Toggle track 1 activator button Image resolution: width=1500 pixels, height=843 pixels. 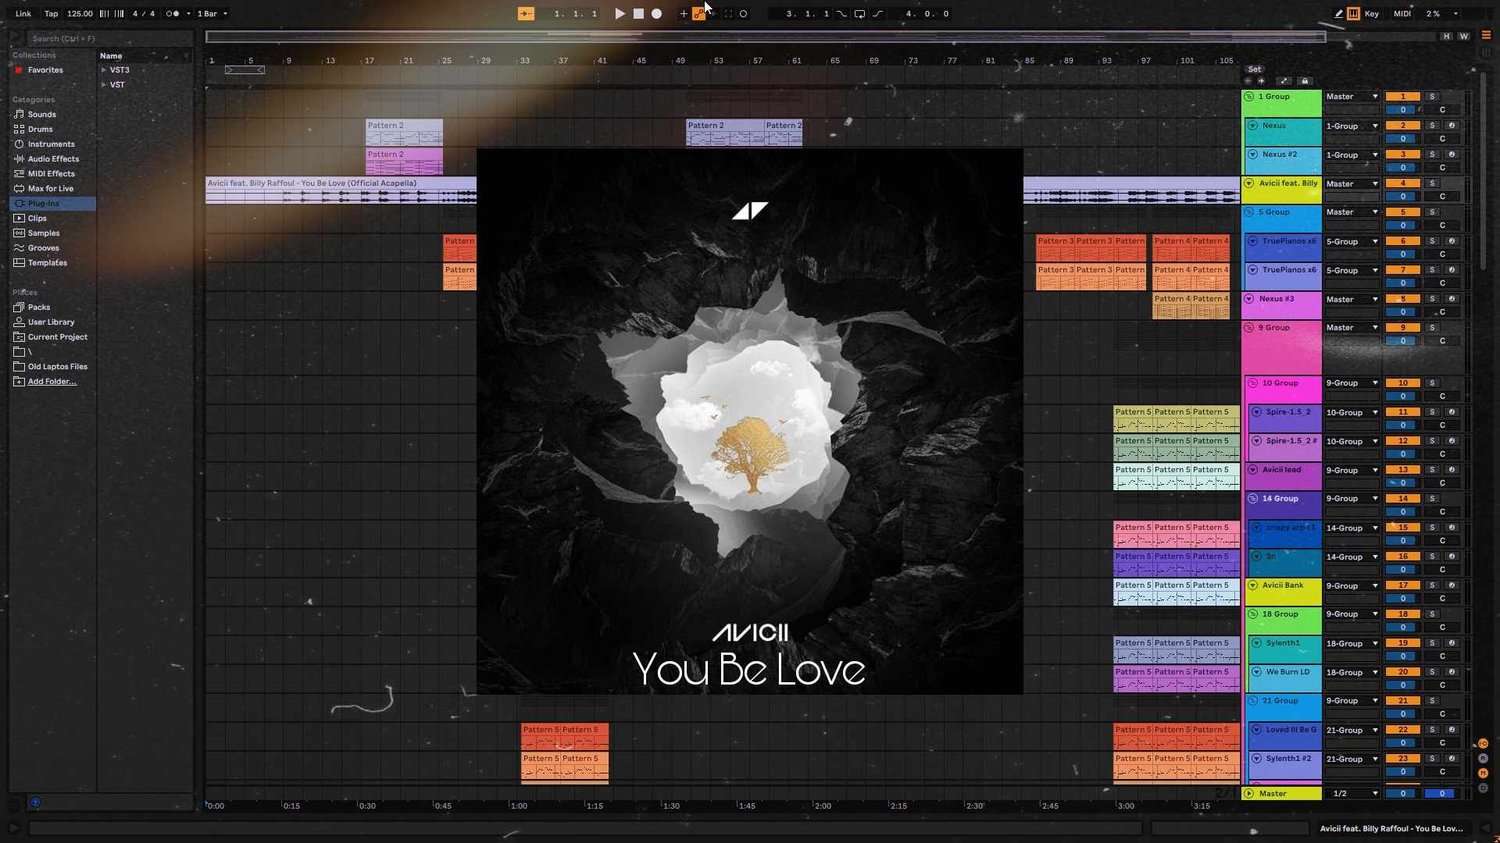pos(1403,97)
